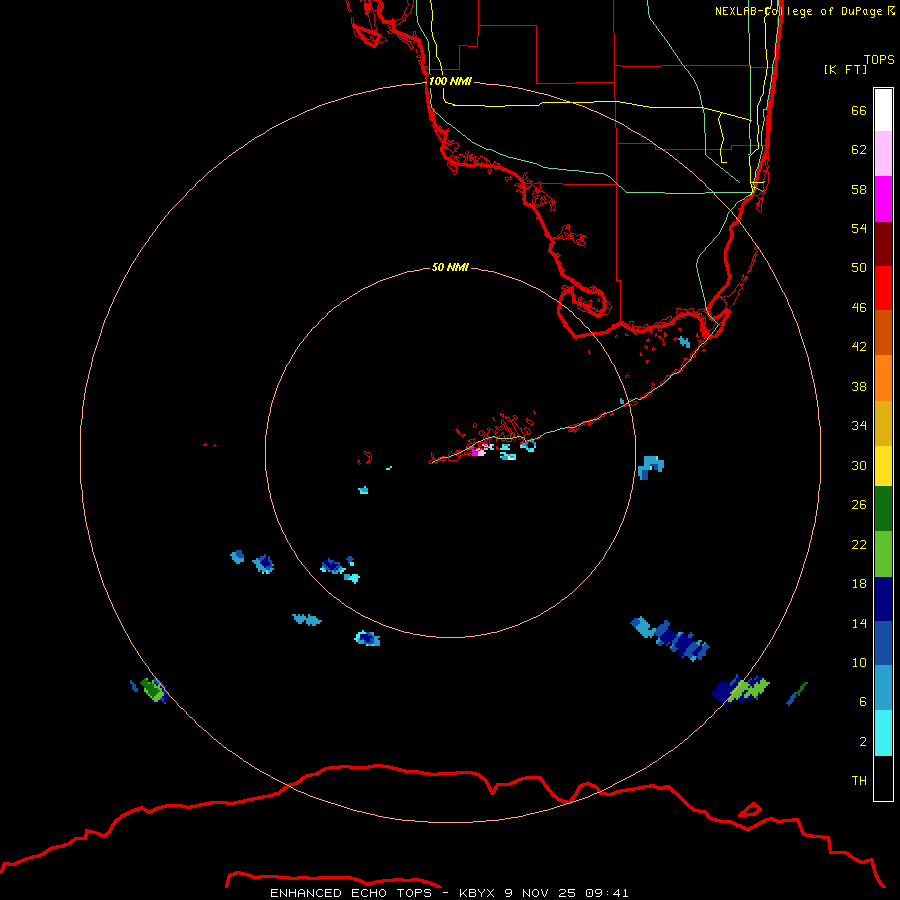
Task: Click the legend value "66"
Action: [x=859, y=110]
